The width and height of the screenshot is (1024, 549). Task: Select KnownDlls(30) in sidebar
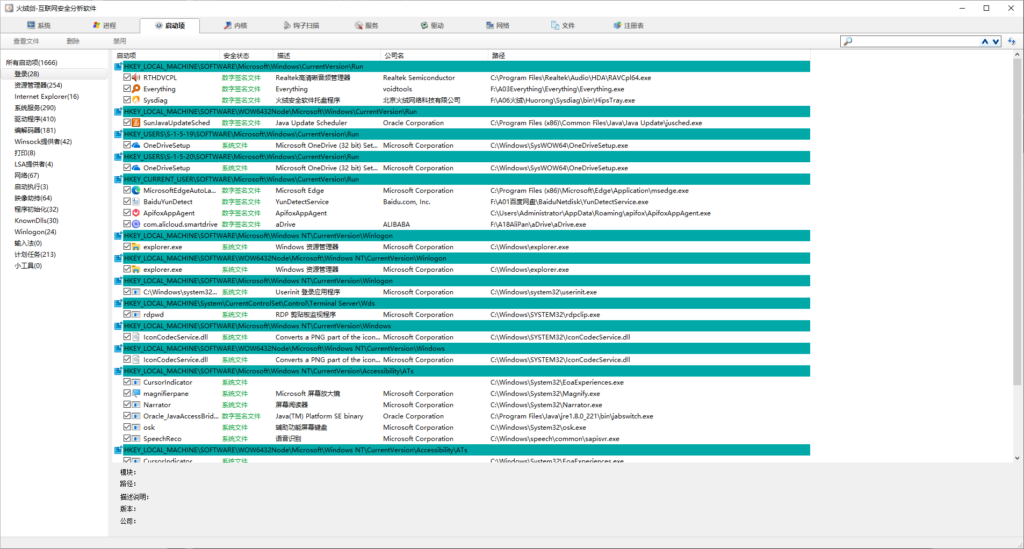[x=37, y=221]
